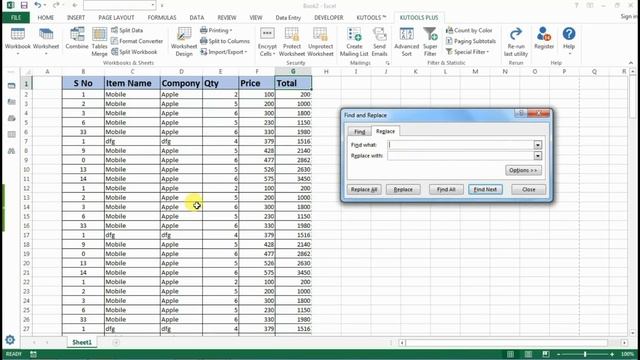Click the Combine workbooks icon
Viewport: 640px width, 360px height.
[x=77, y=39]
